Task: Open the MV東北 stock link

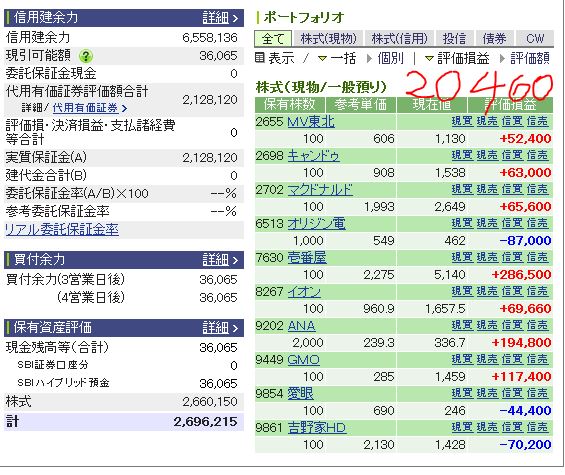Action: click(x=311, y=122)
